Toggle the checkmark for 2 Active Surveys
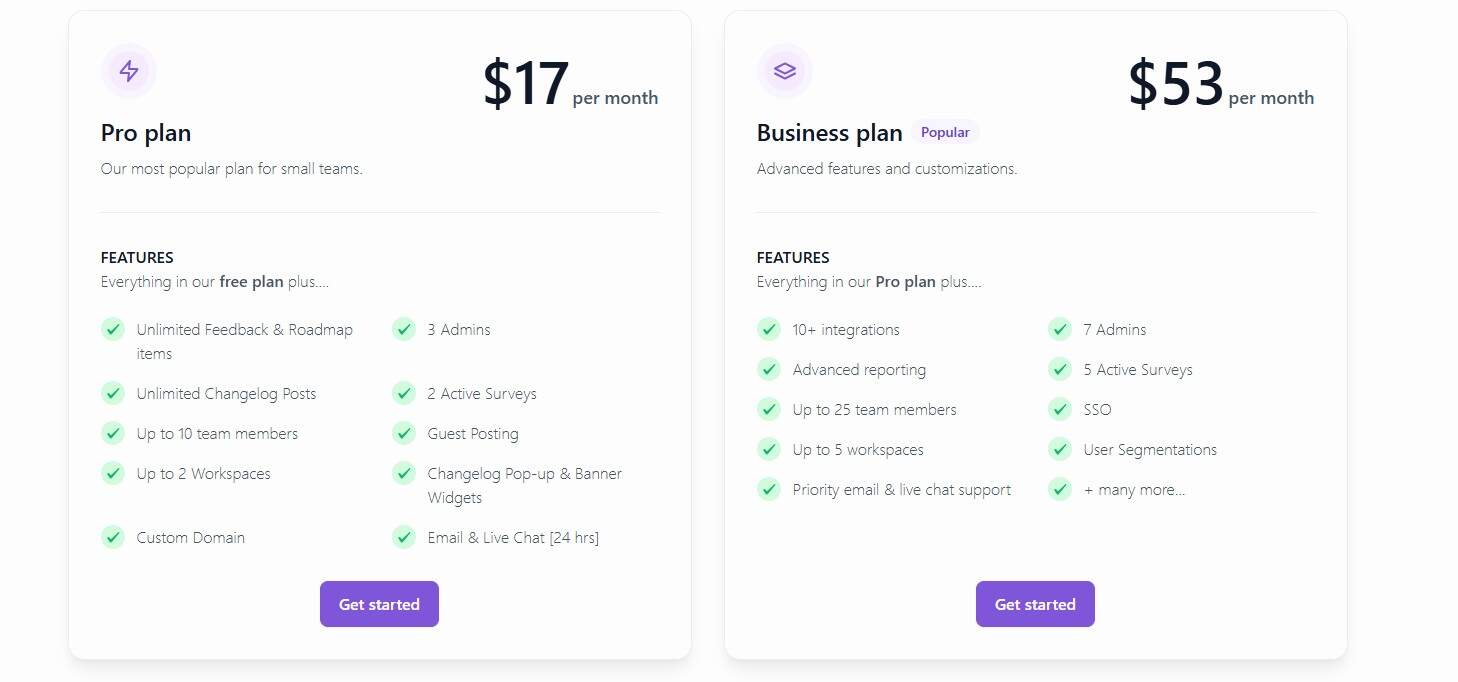This screenshot has width=1458, height=682. [x=404, y=393]
